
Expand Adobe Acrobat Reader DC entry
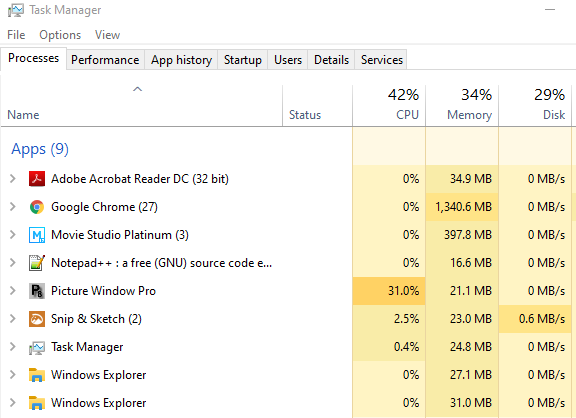[12, 179]
